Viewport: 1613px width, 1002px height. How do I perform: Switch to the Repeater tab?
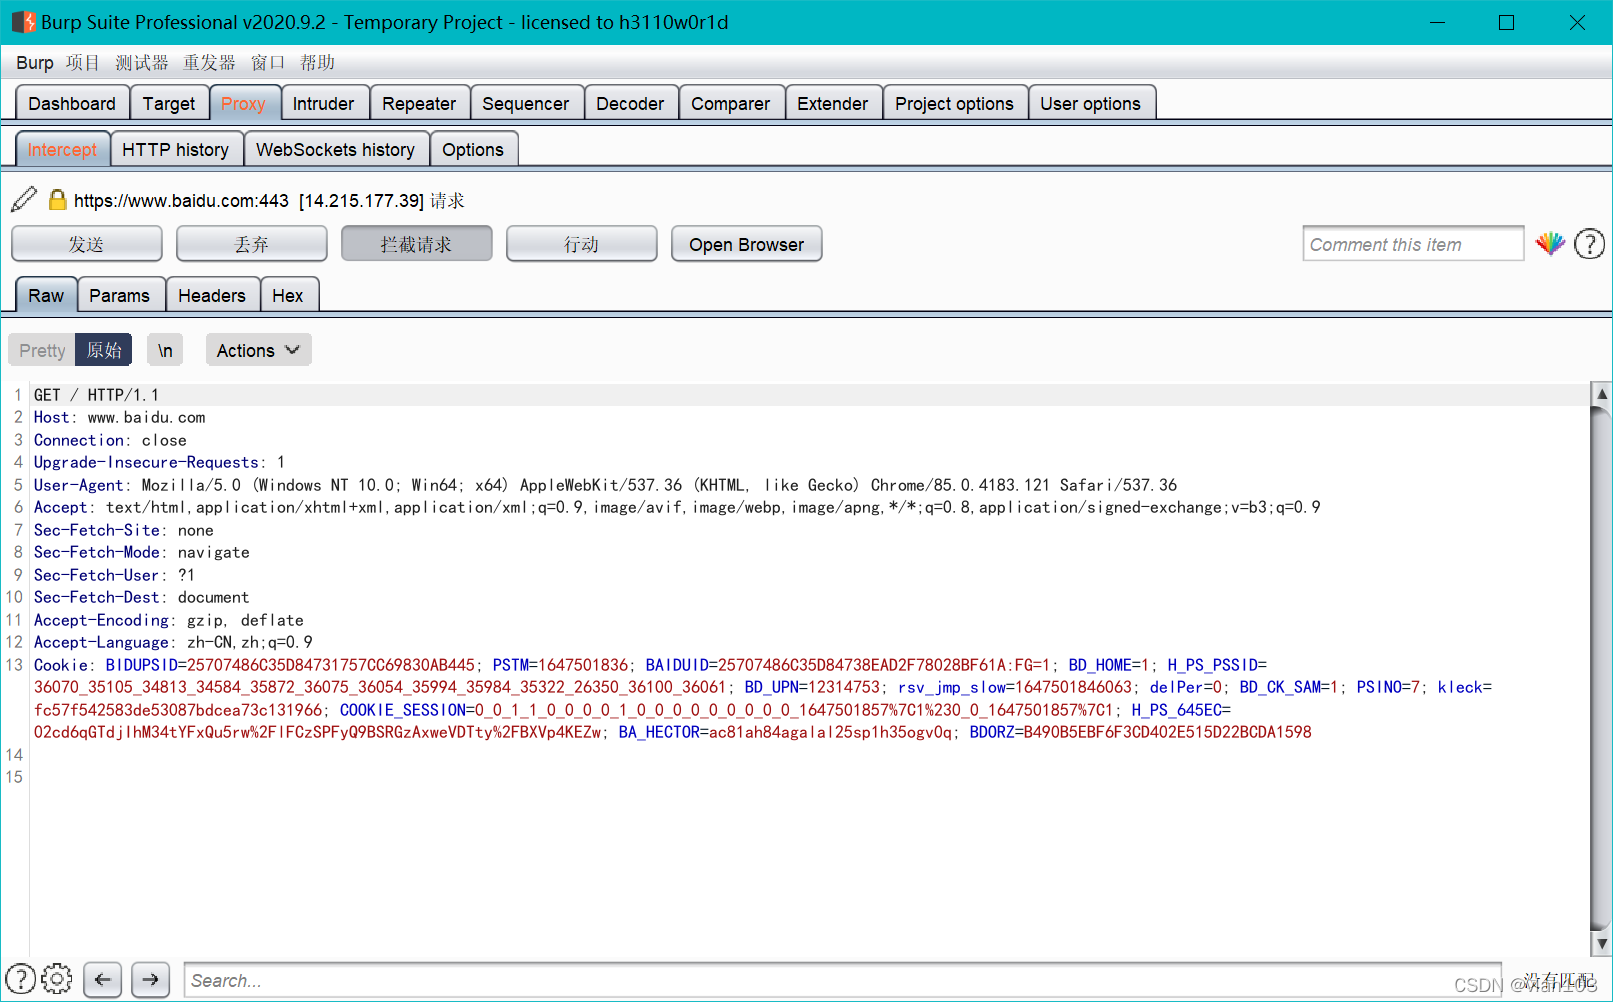tap(419, 103)
